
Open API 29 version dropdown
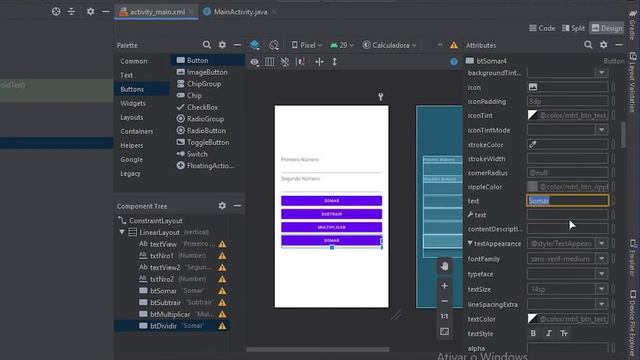pos(342,45)
